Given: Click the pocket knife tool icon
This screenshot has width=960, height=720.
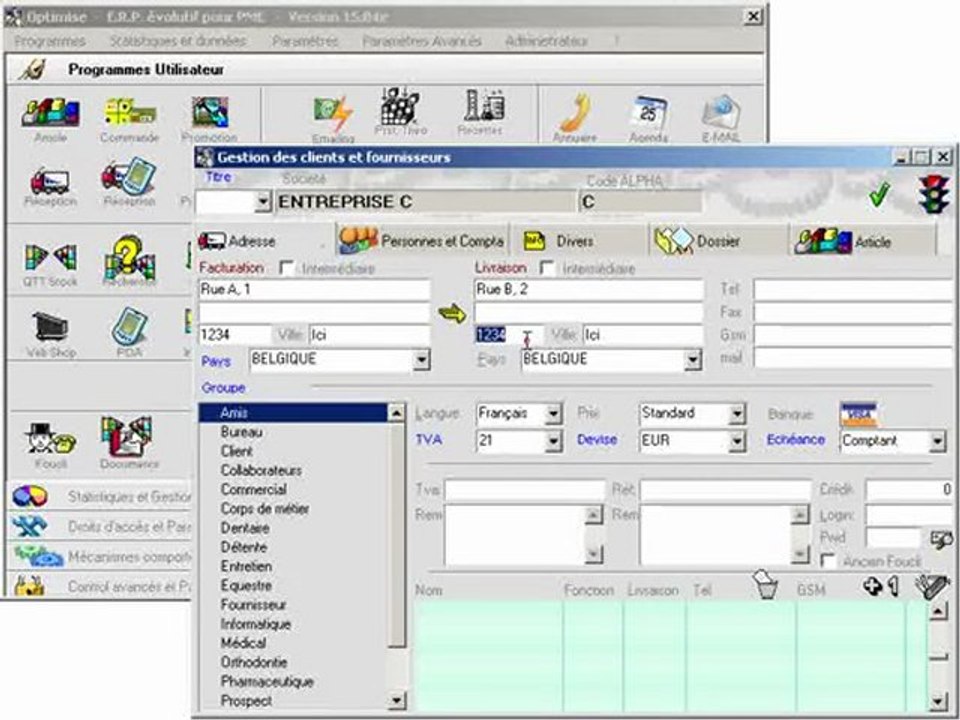Looking at the screenshot, I should 932,586.
